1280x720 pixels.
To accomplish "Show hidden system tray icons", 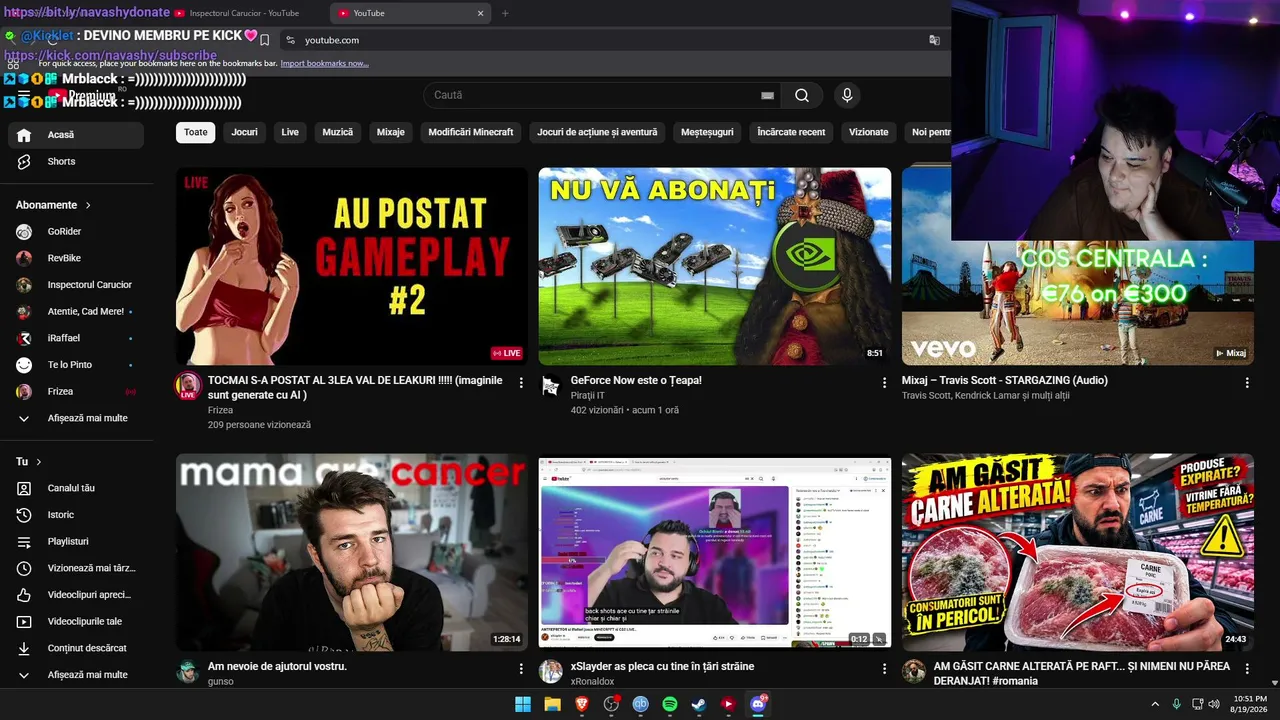I will pyautogui.click(x=1155, y=704).
